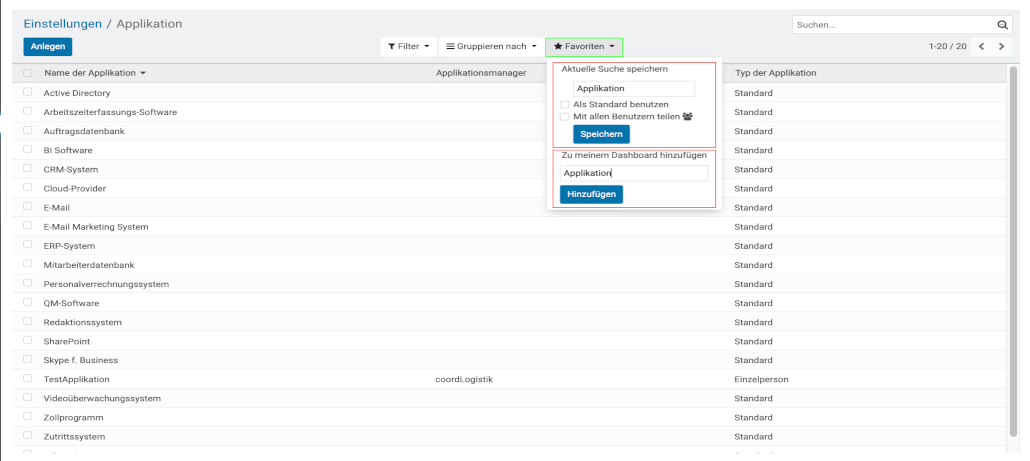Select the Active Directory row checkbox

pos(28,93)
